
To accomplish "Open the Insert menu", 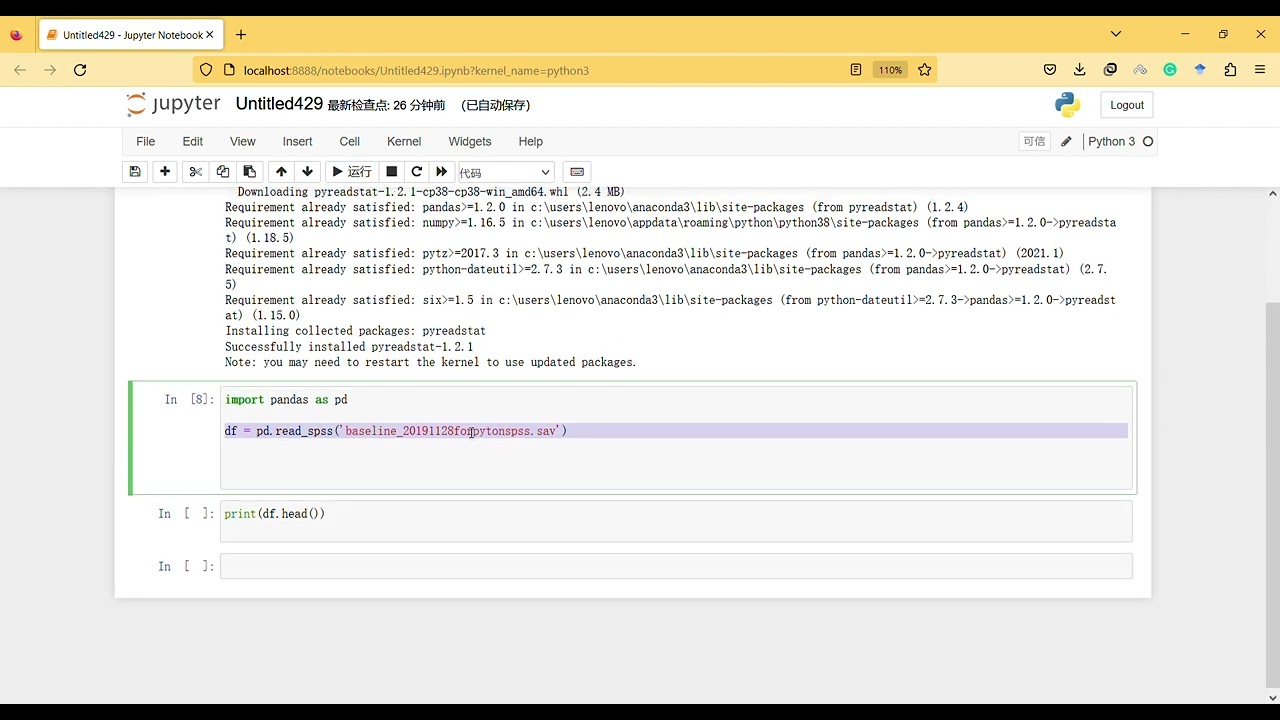I will [x=297, y=141].
